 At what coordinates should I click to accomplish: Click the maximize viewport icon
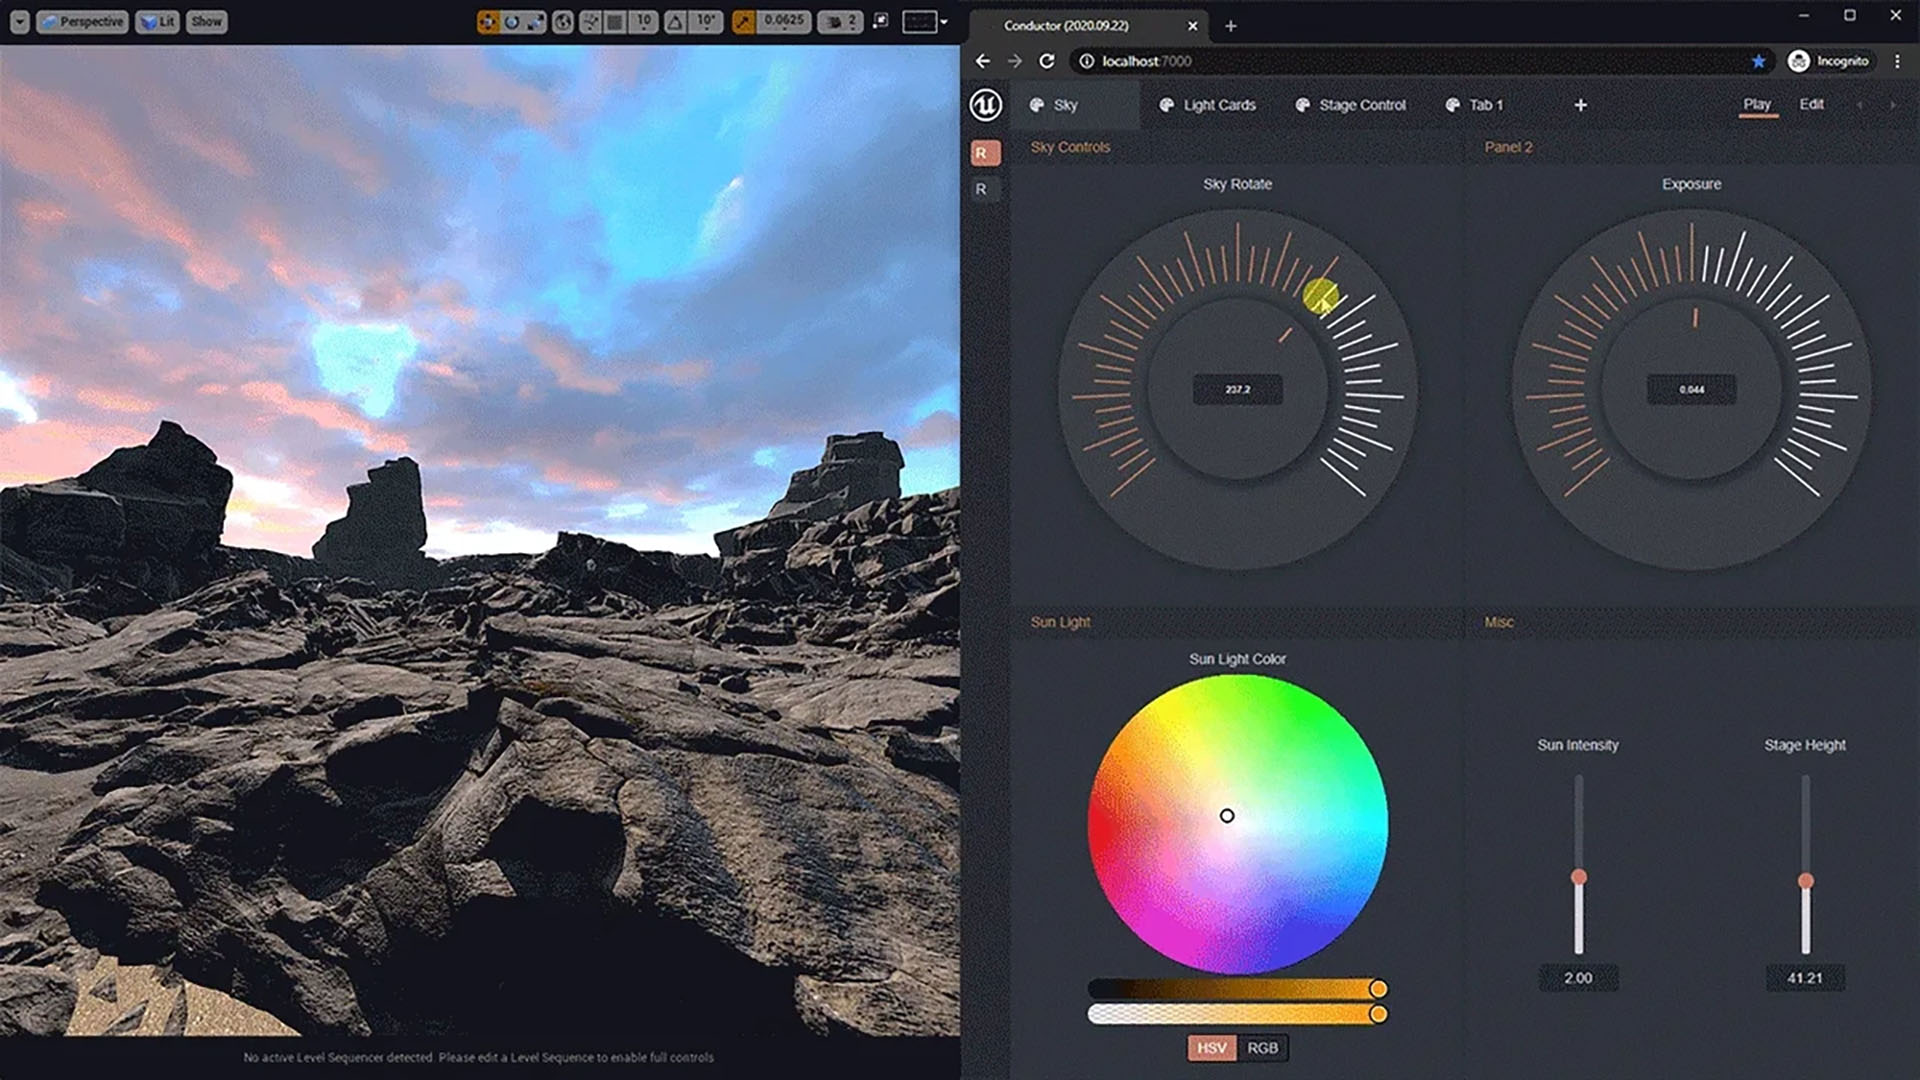tap(880, 21)
